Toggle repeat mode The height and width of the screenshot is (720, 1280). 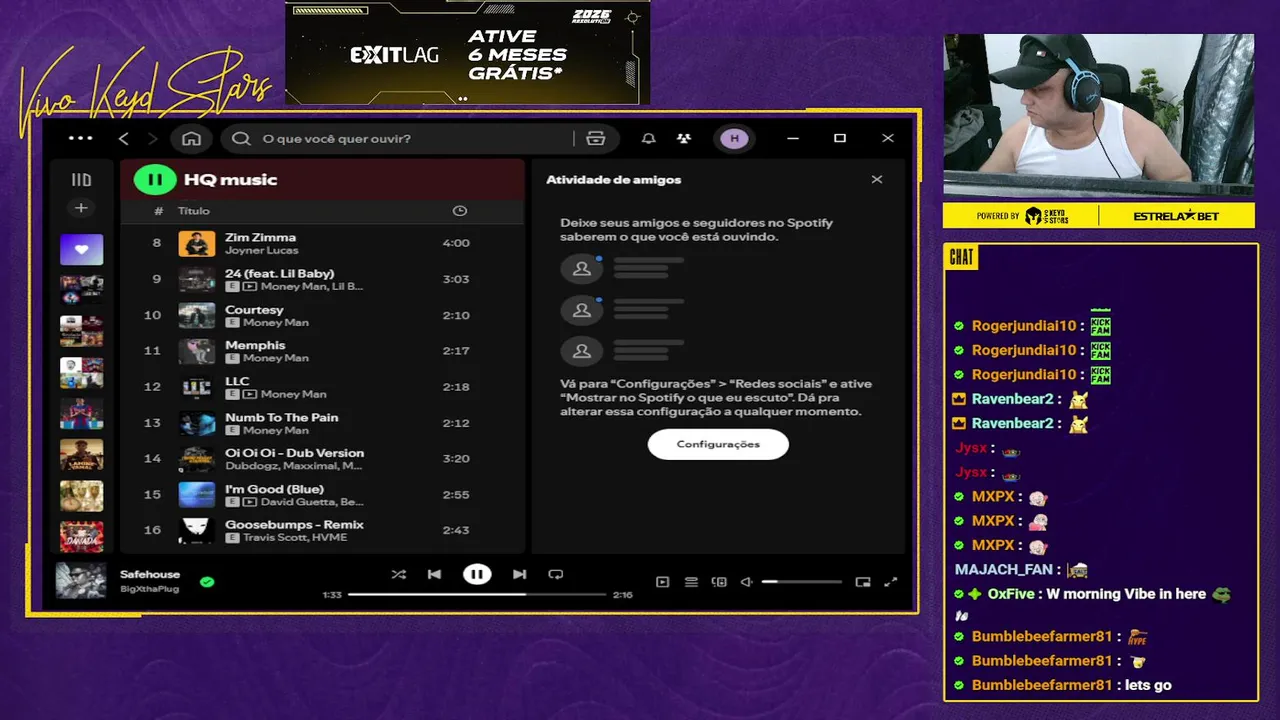pyautogui.click(x=556, y=574)
